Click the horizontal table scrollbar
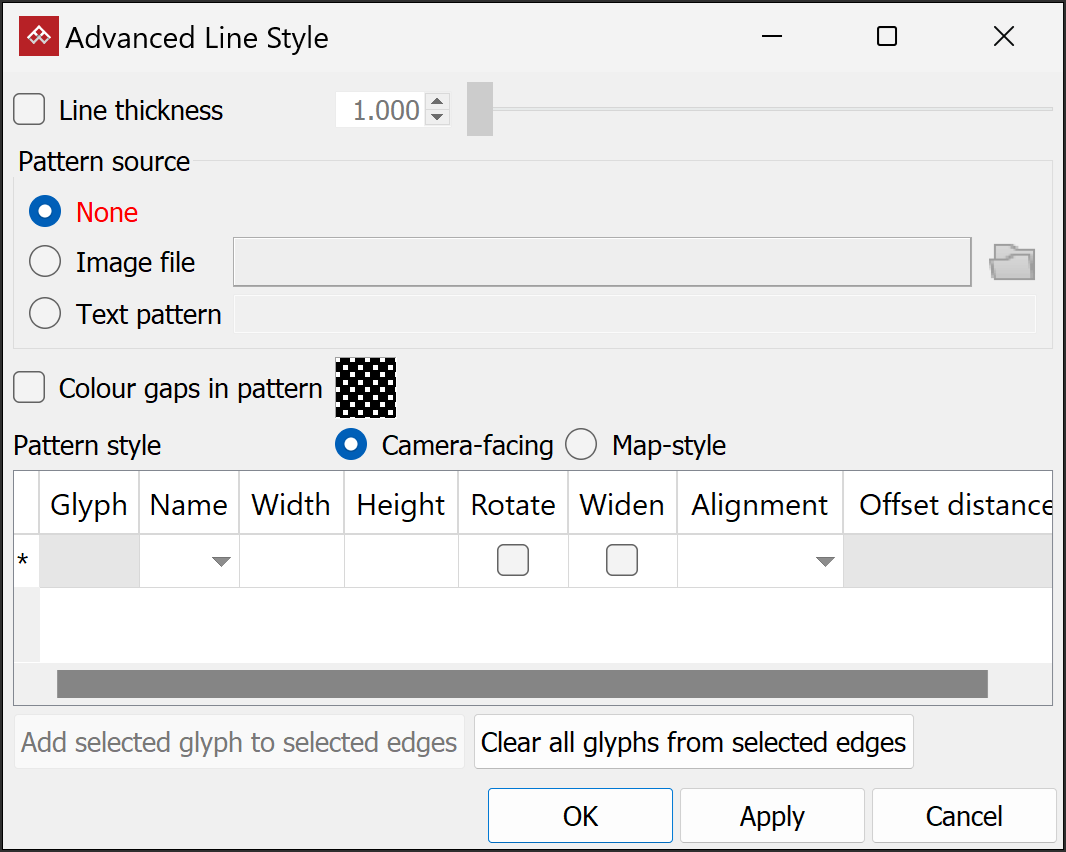This screenshot has height=852, width=1066. click(522, 684)
